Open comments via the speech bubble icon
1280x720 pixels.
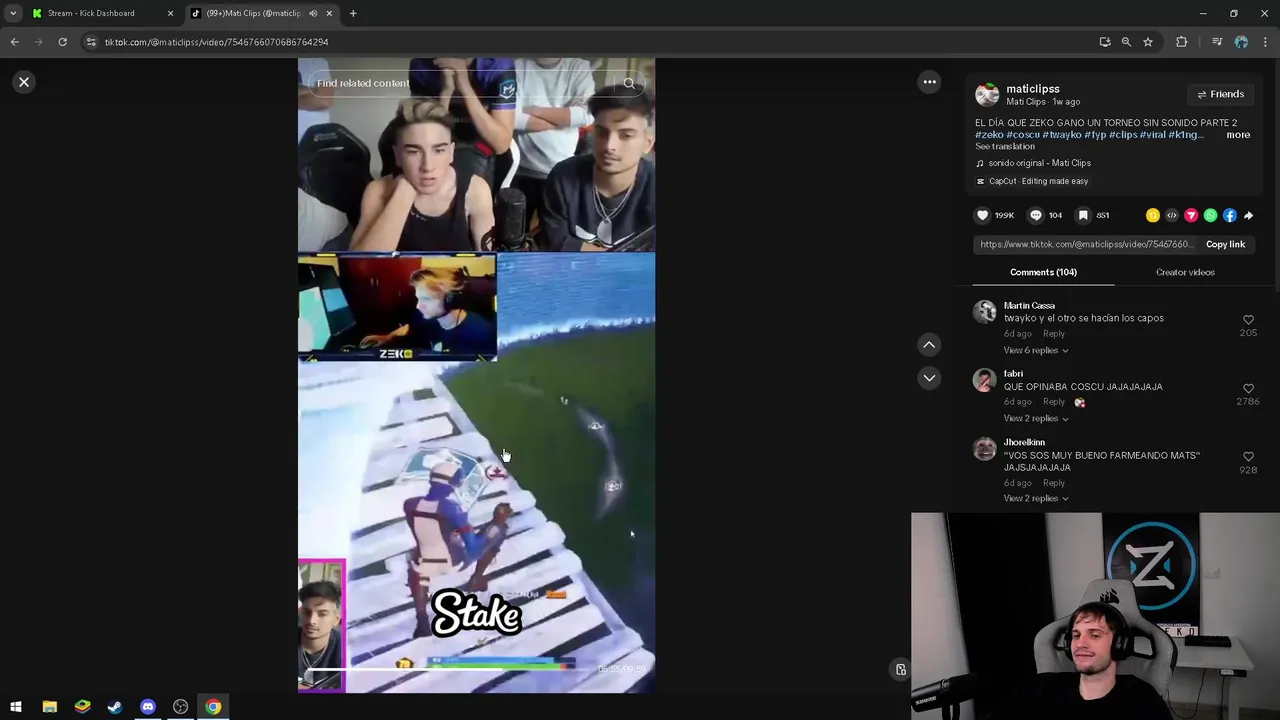point(1036,215)
